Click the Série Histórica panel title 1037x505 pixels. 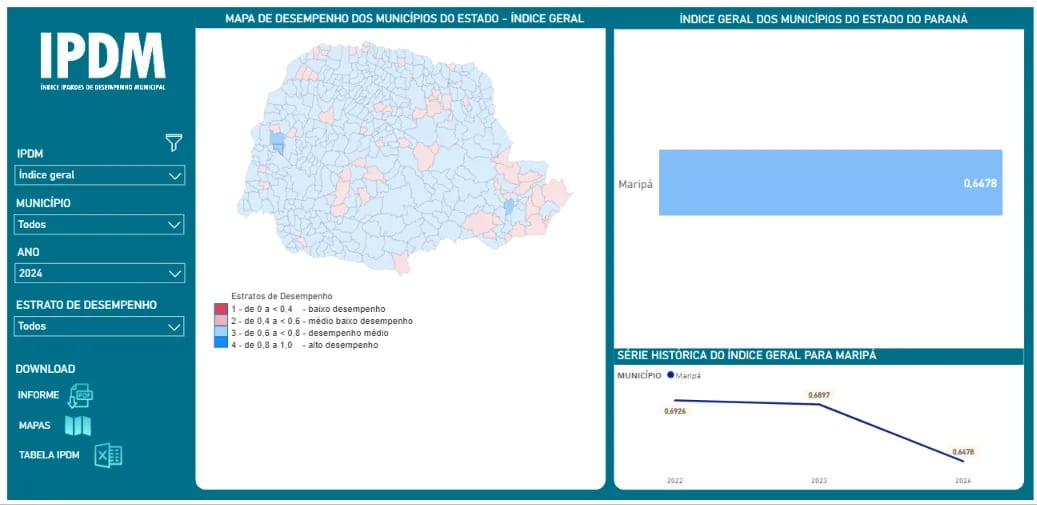[x=747, y=356]
